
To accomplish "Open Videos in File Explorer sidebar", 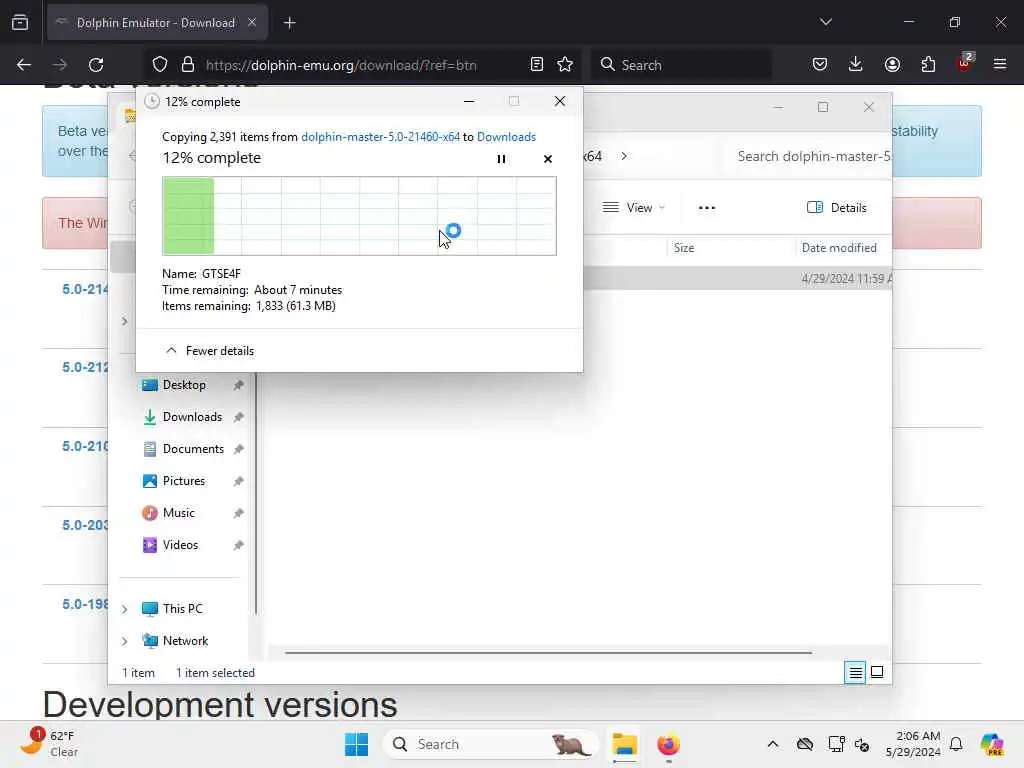I will tap(180, 545).
